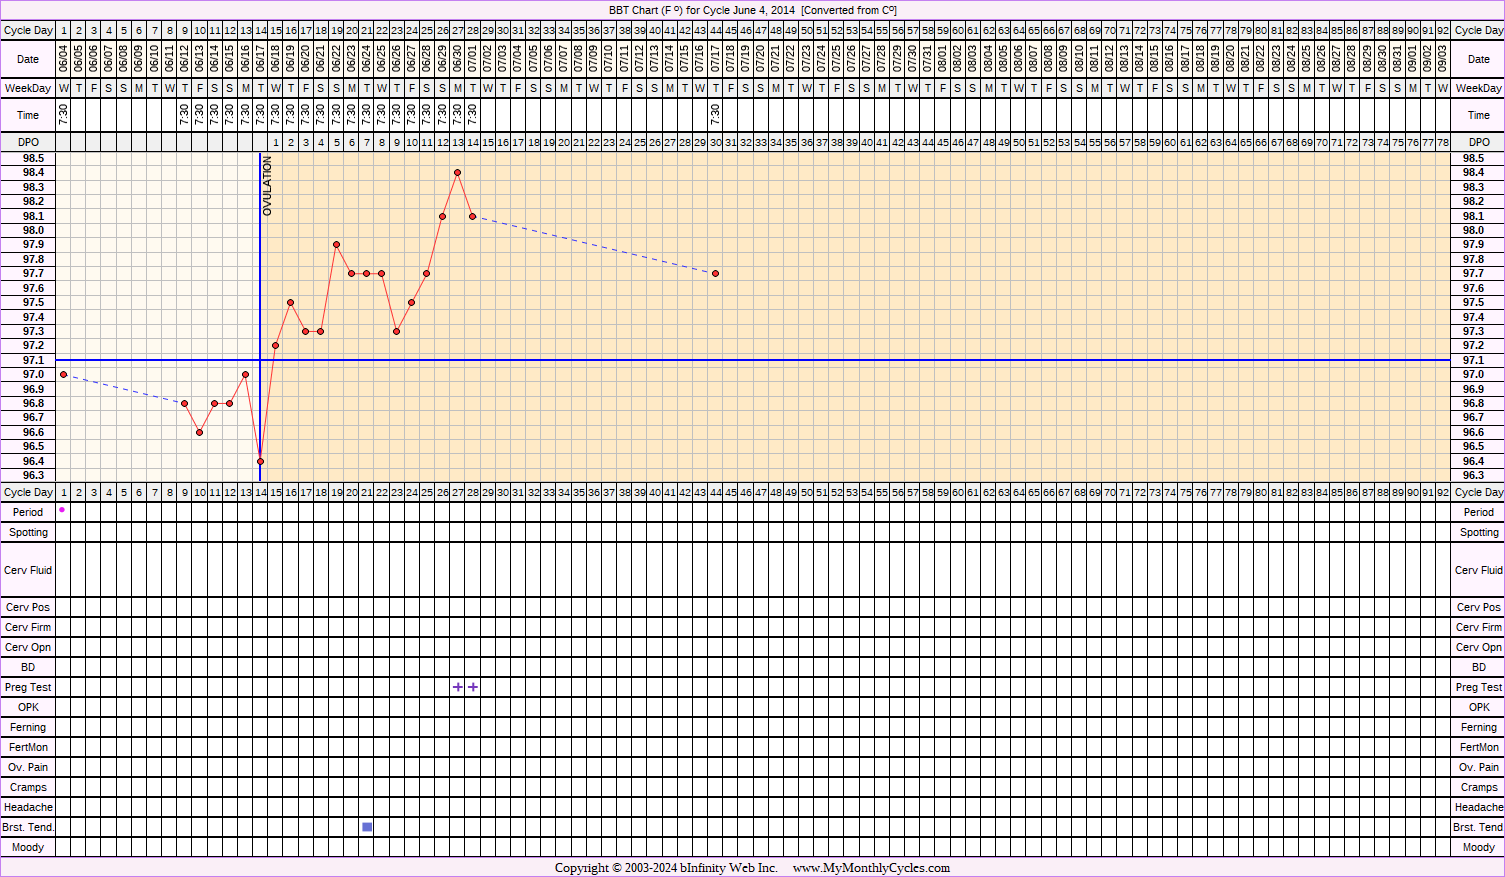1505x877 pixels.
Task: Select the blue square in Brst. Tend. row
Action: click(367, 827)
